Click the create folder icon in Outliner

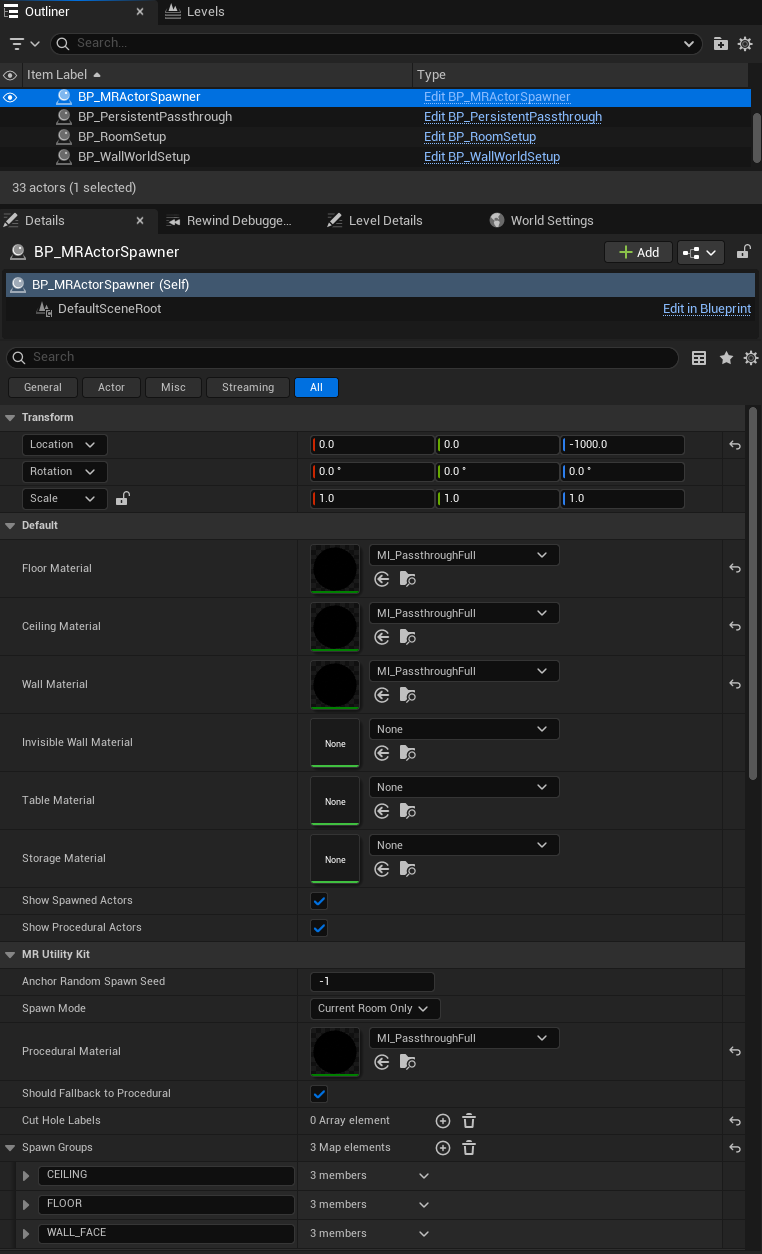721,44
